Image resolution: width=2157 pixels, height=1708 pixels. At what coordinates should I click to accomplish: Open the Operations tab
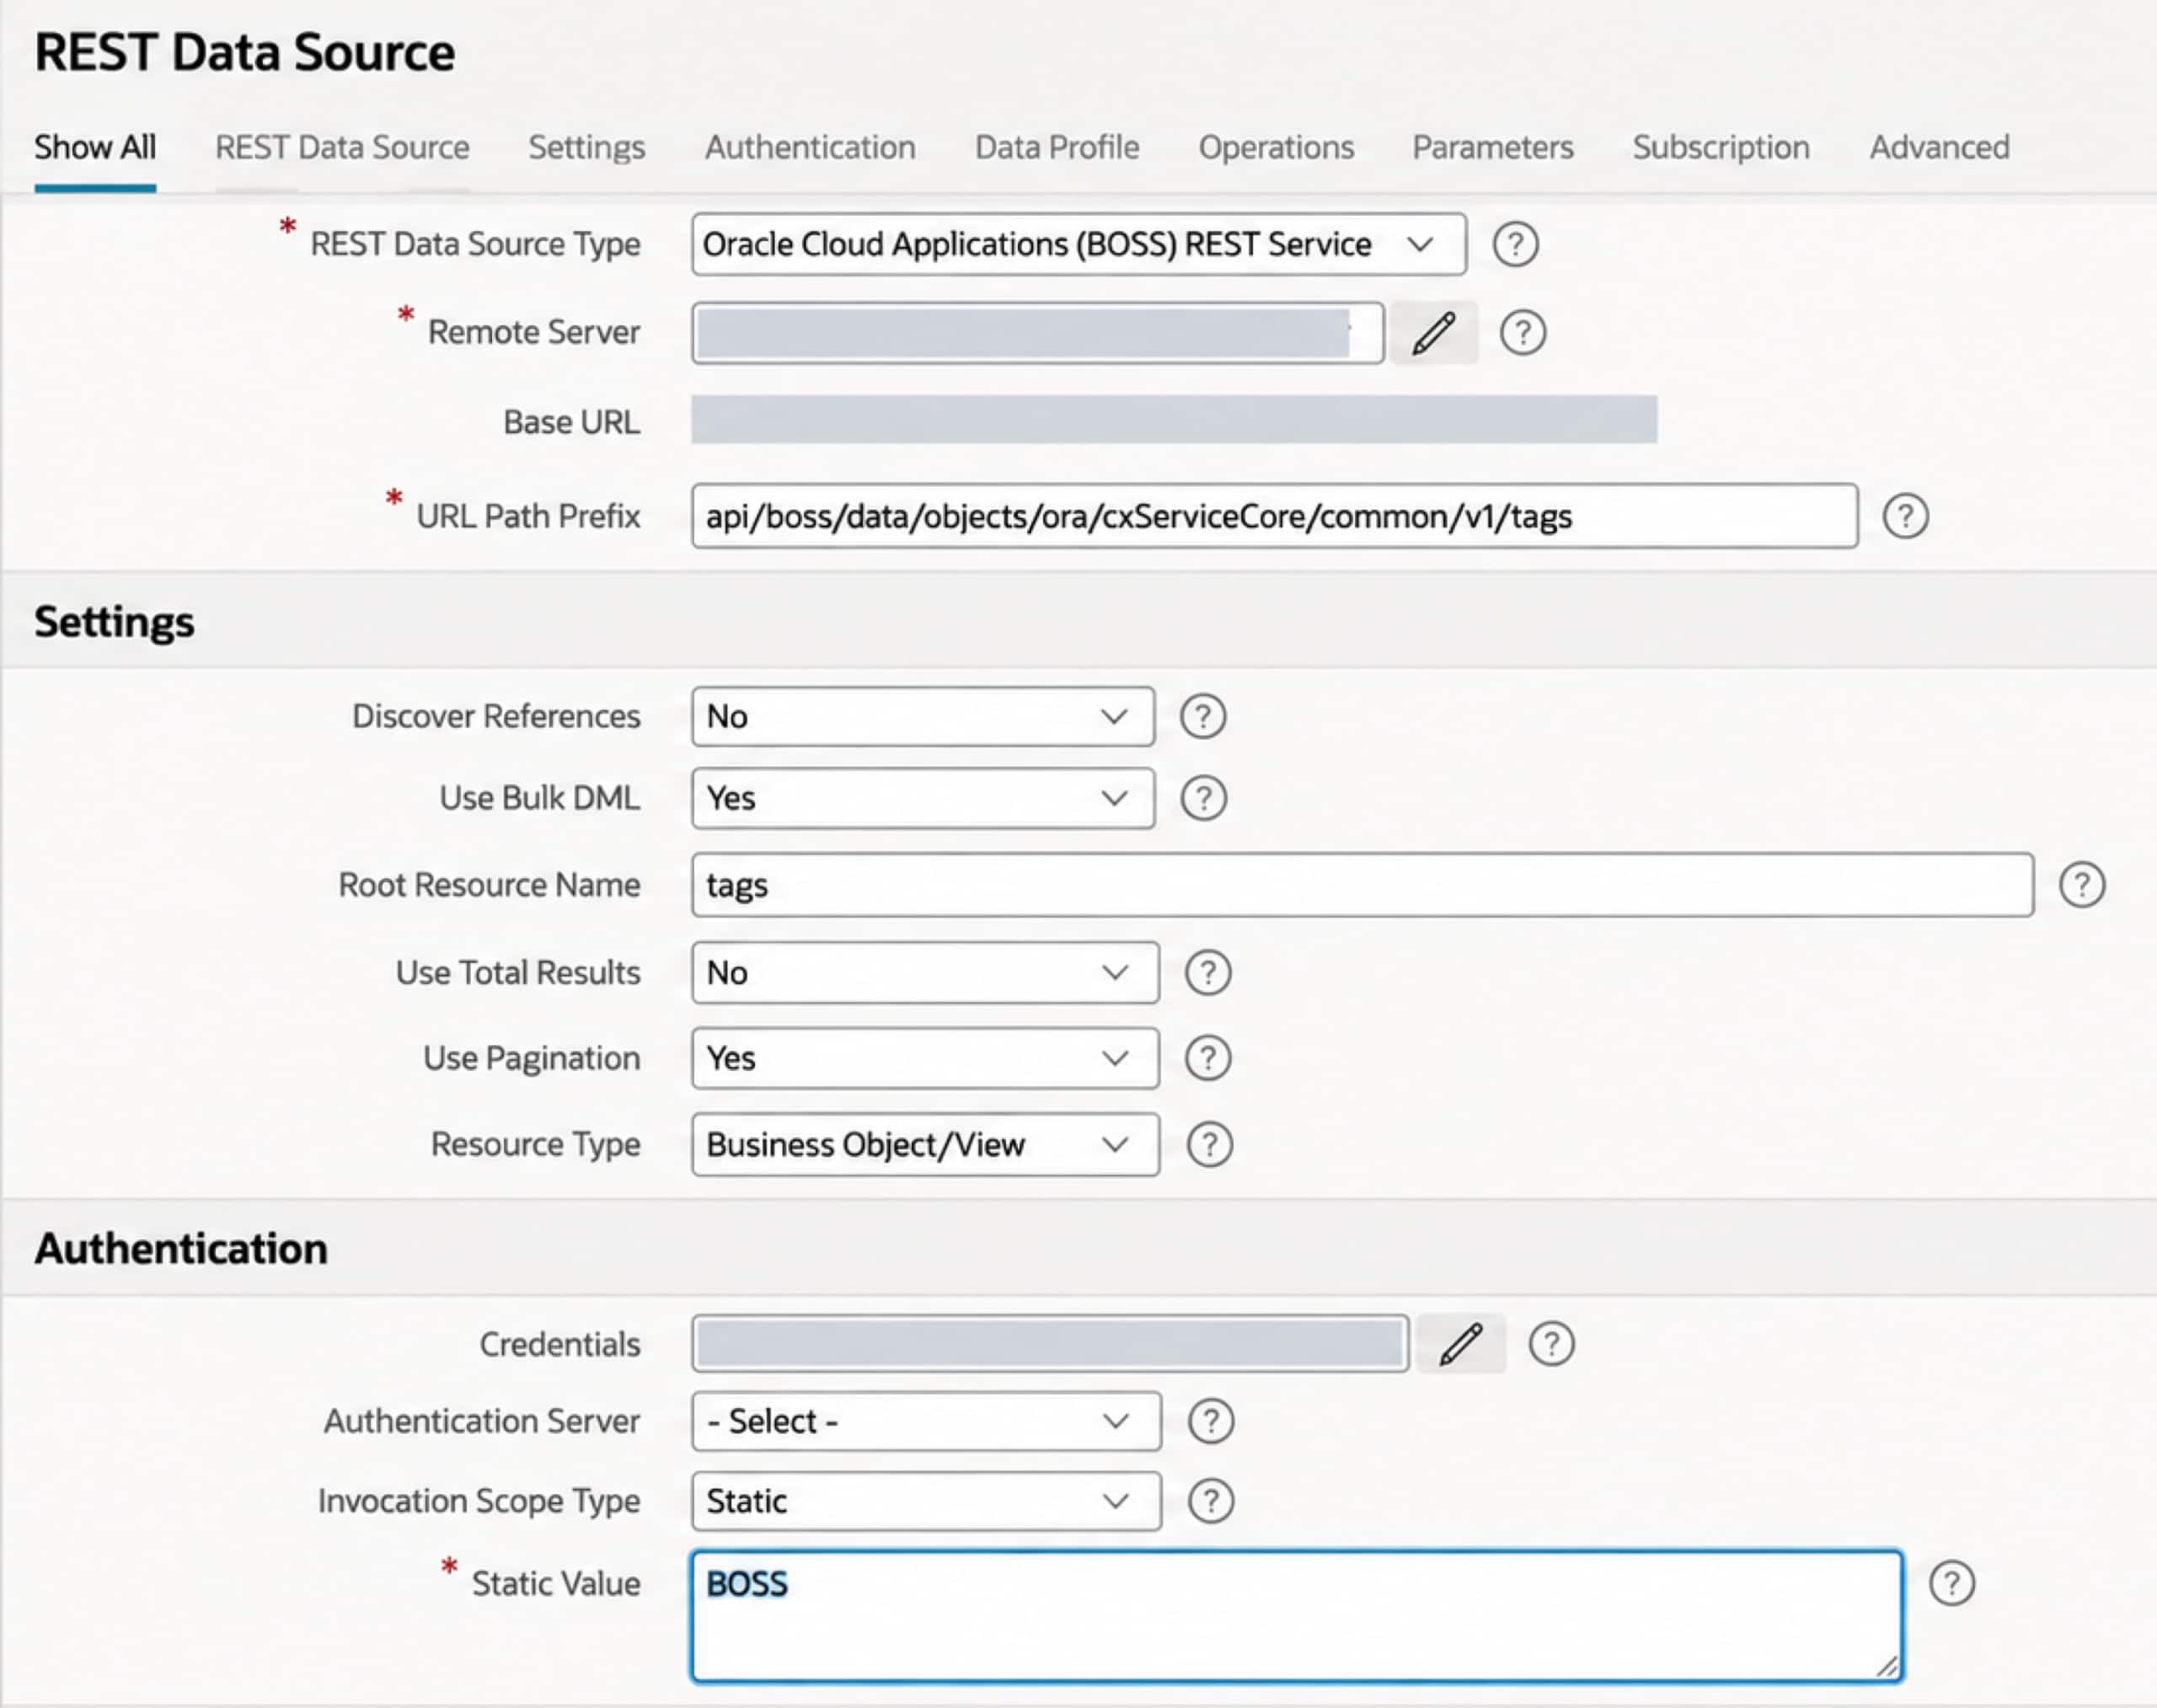[x=1276, y=148]
